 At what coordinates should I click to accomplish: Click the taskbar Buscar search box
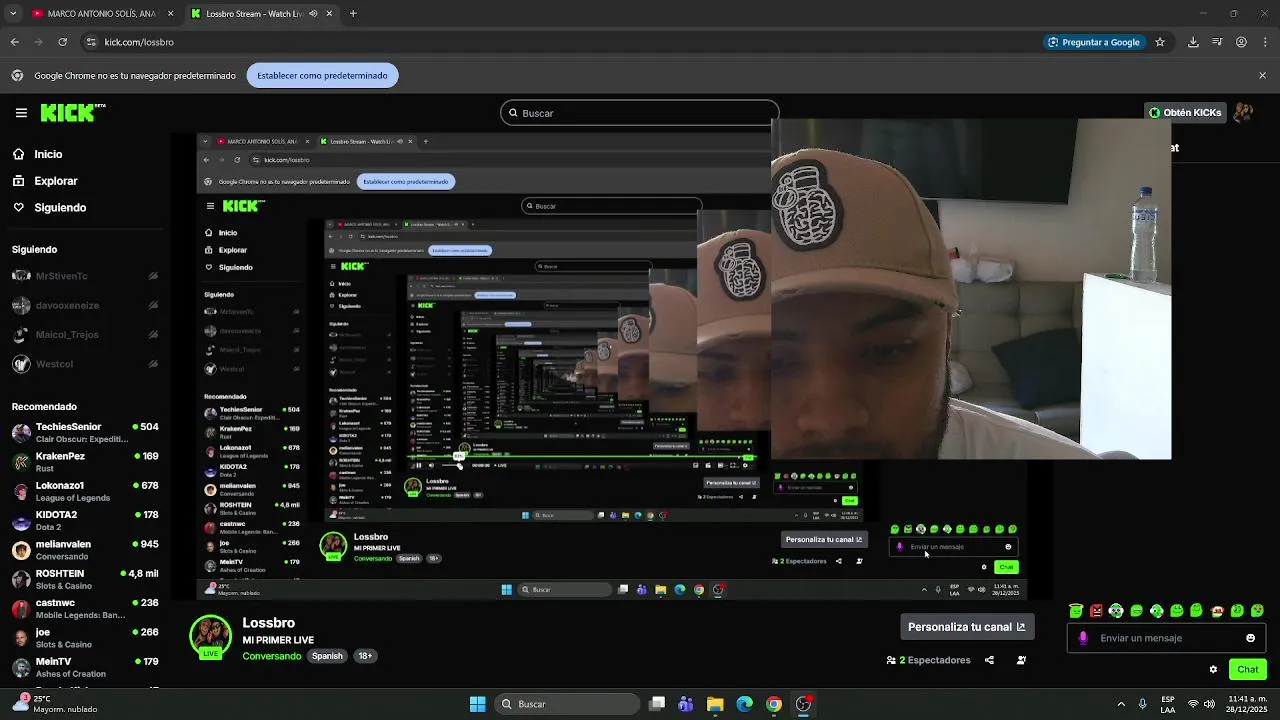[x=568, y=704]
